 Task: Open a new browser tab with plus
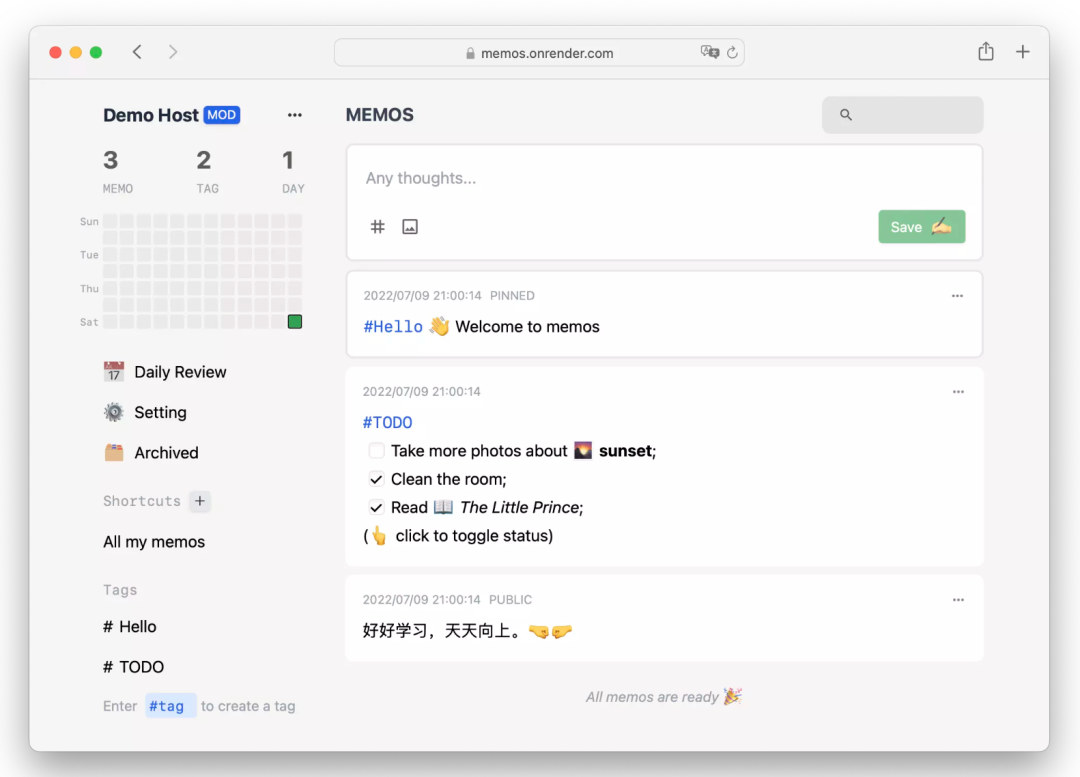[1023, 52]
